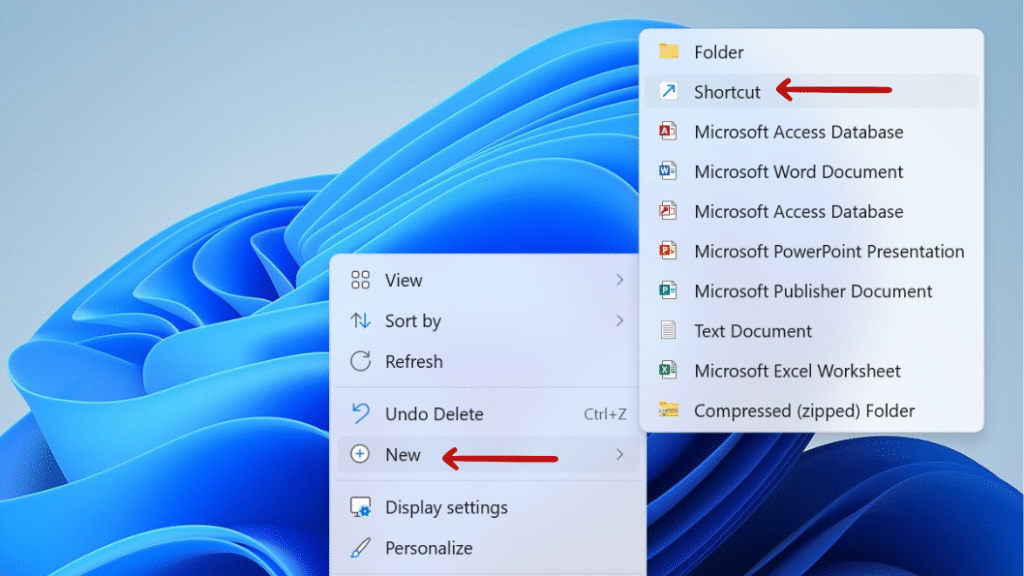Pick Microsoft Excel Worksheet label text

pyautogui.click(x=797, y=371)
